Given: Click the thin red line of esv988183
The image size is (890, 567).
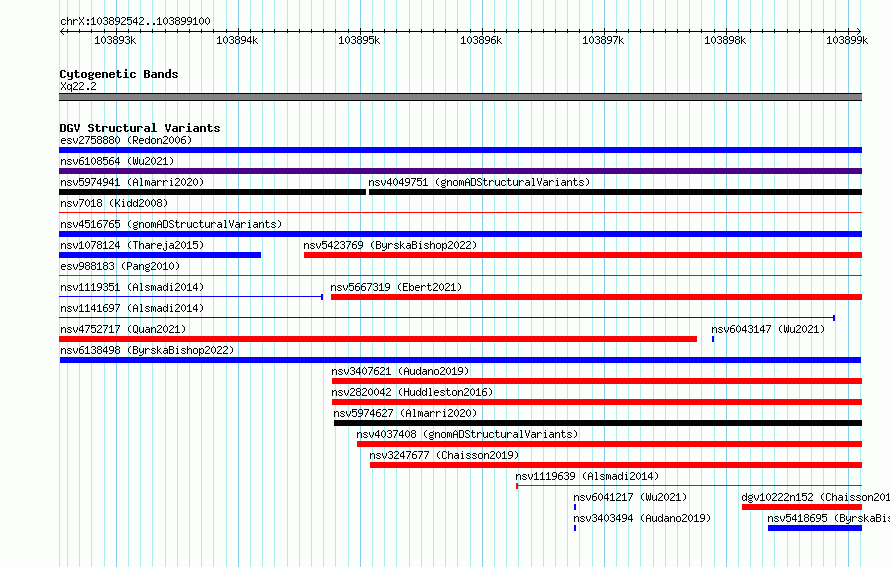Looking at the screenshot, I should click(460, 276).
